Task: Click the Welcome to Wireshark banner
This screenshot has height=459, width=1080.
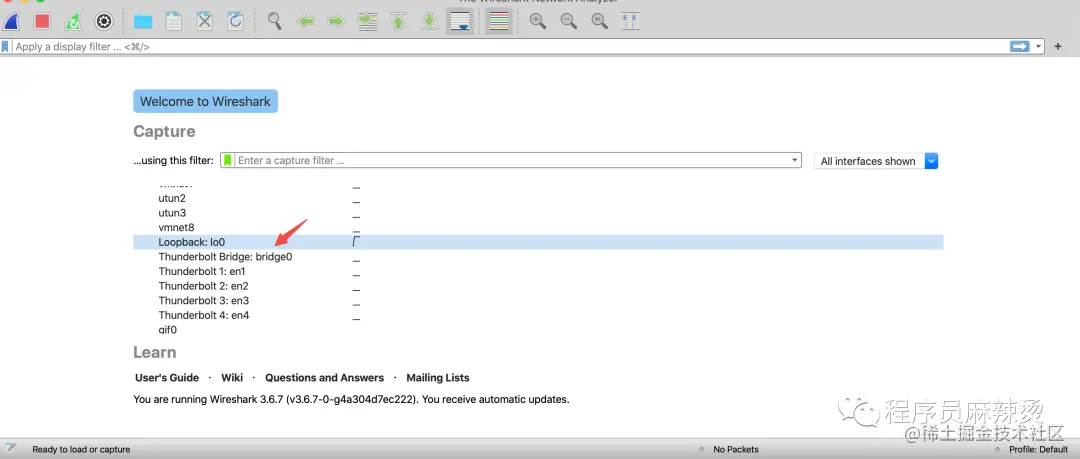Action: (205, 101)
